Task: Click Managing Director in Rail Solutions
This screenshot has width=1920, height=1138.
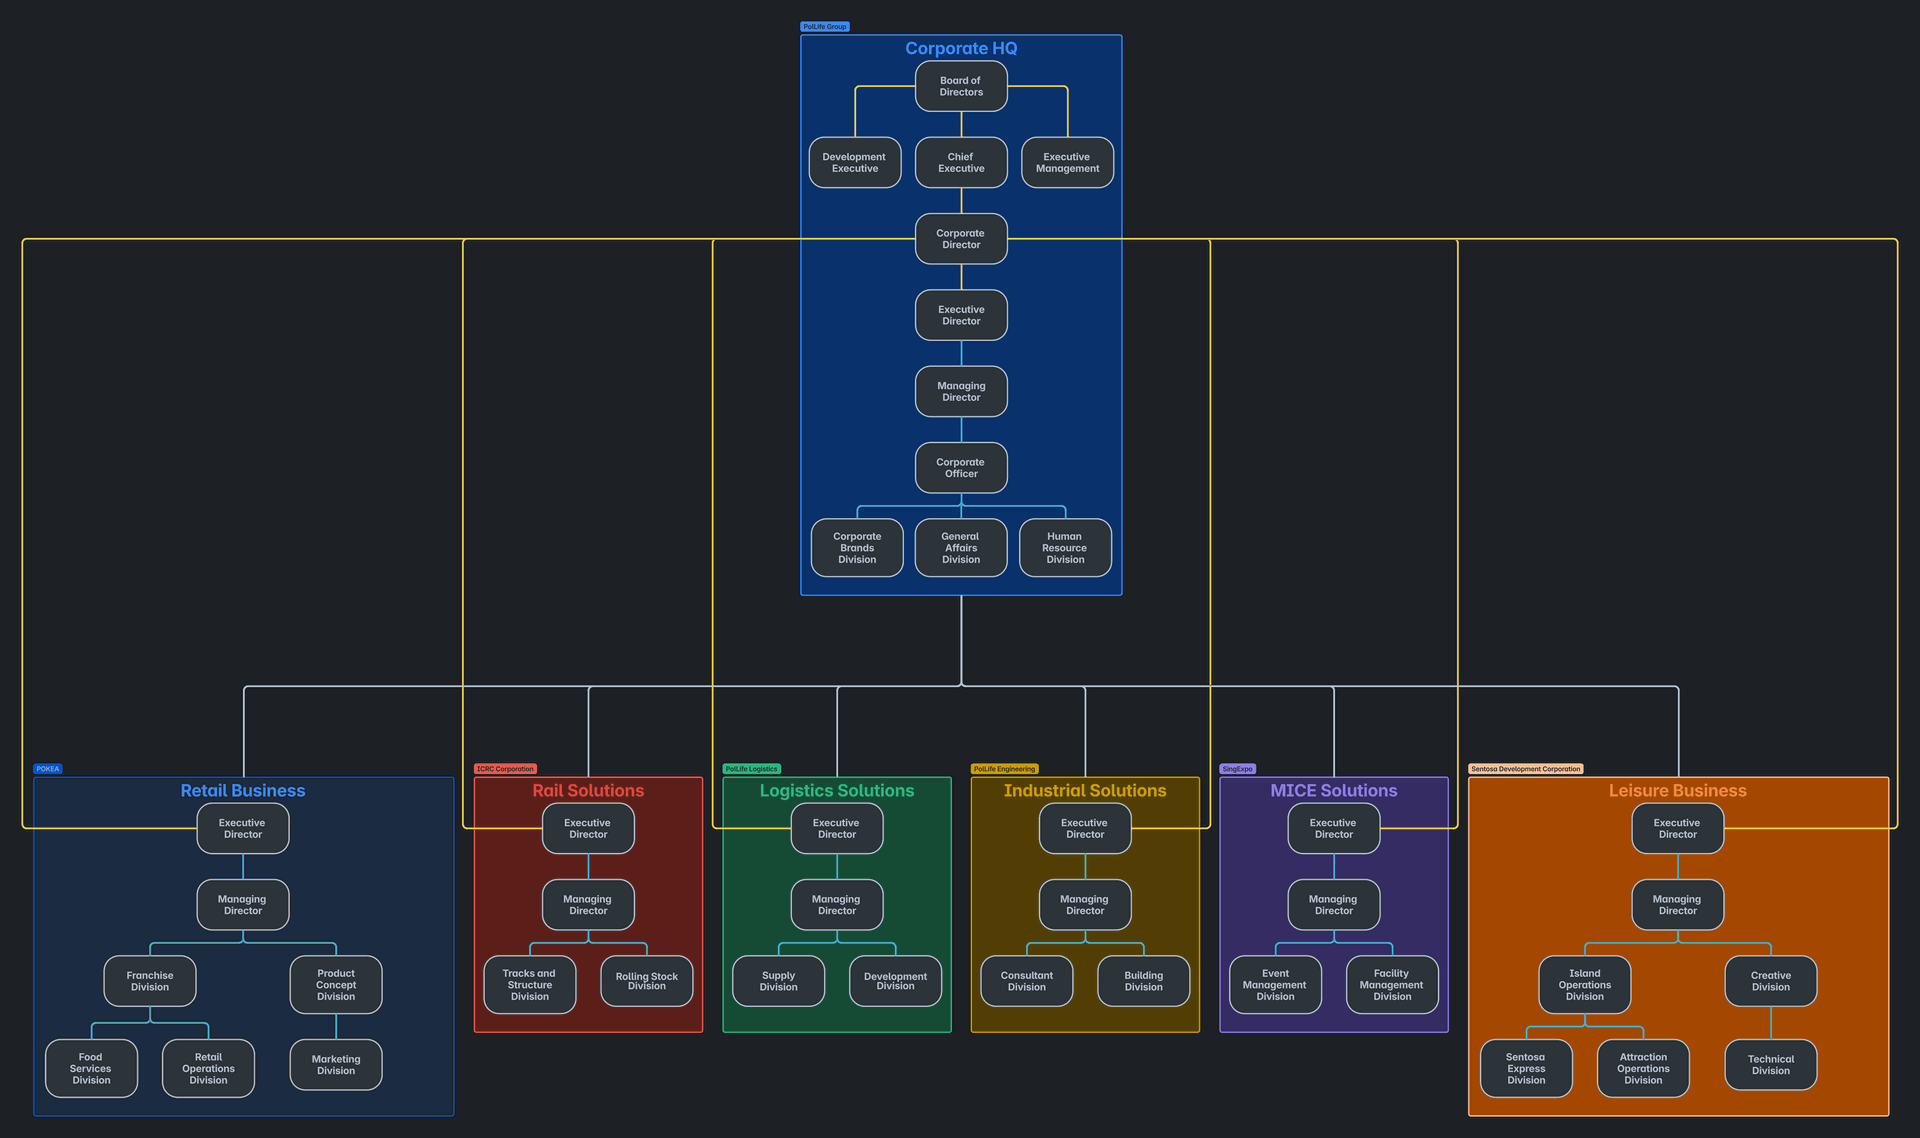Action: tap(588, 905)
